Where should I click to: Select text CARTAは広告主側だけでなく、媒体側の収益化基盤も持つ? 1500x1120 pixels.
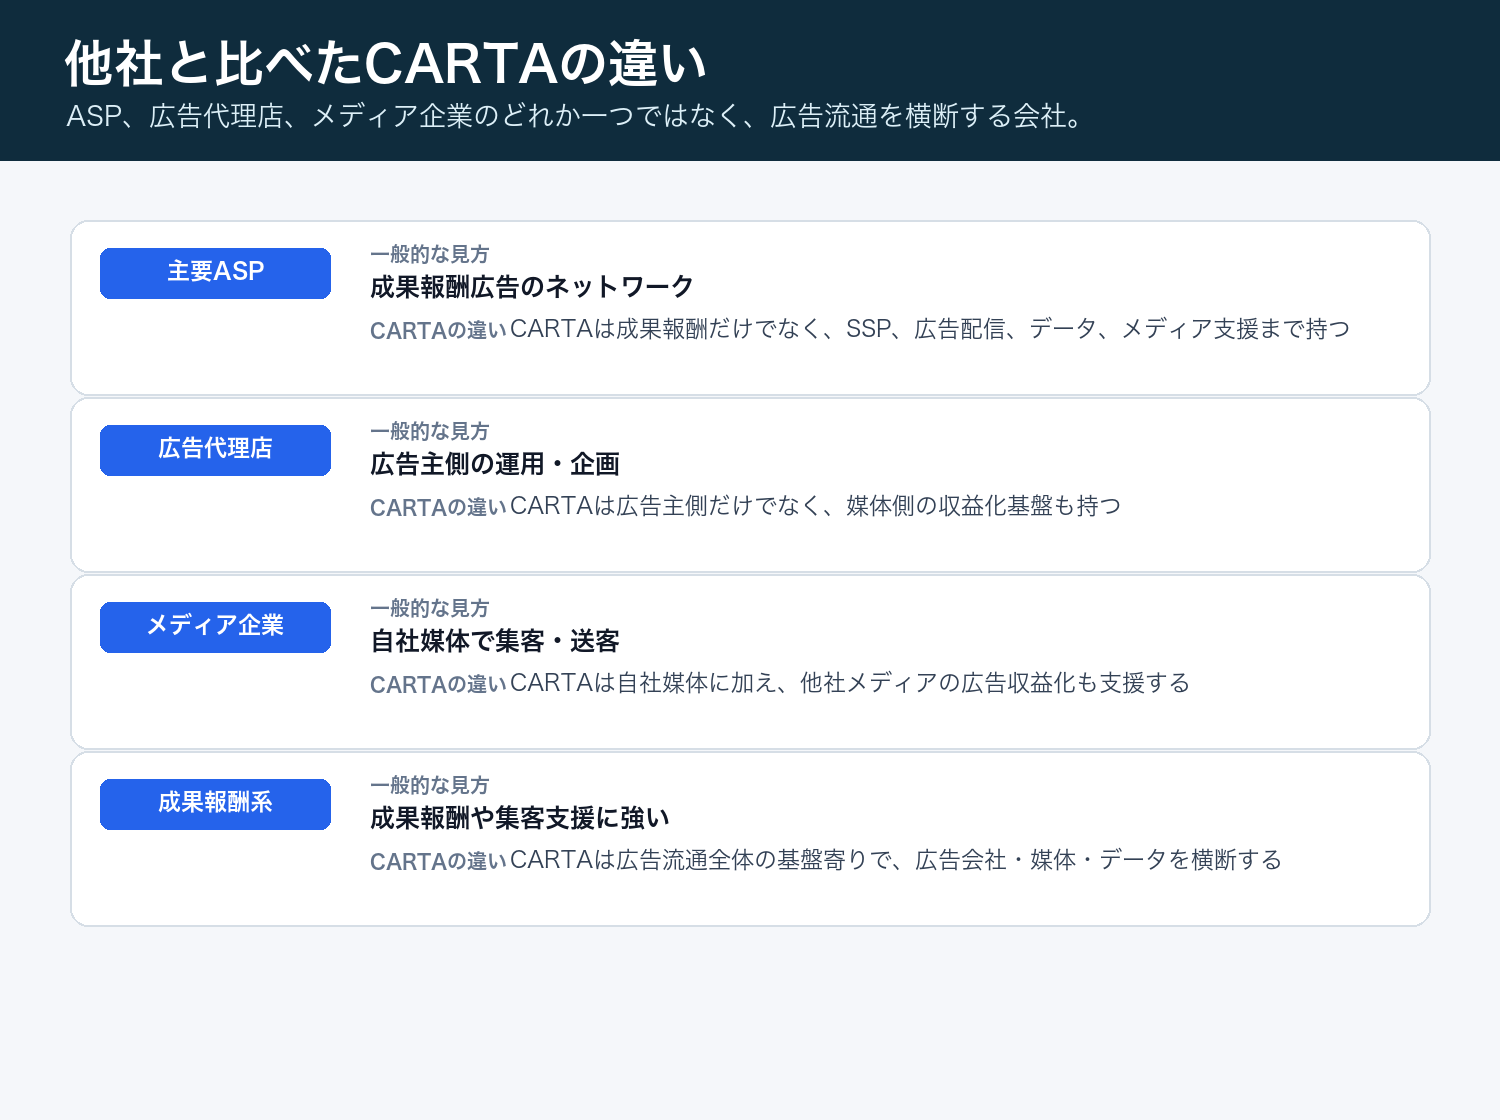click(x=816, y=506)
